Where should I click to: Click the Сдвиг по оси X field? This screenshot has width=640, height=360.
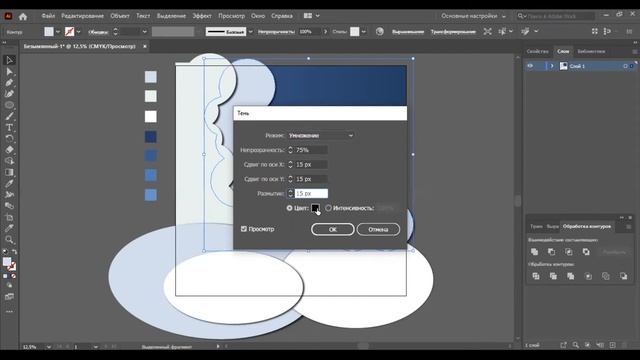311,164
